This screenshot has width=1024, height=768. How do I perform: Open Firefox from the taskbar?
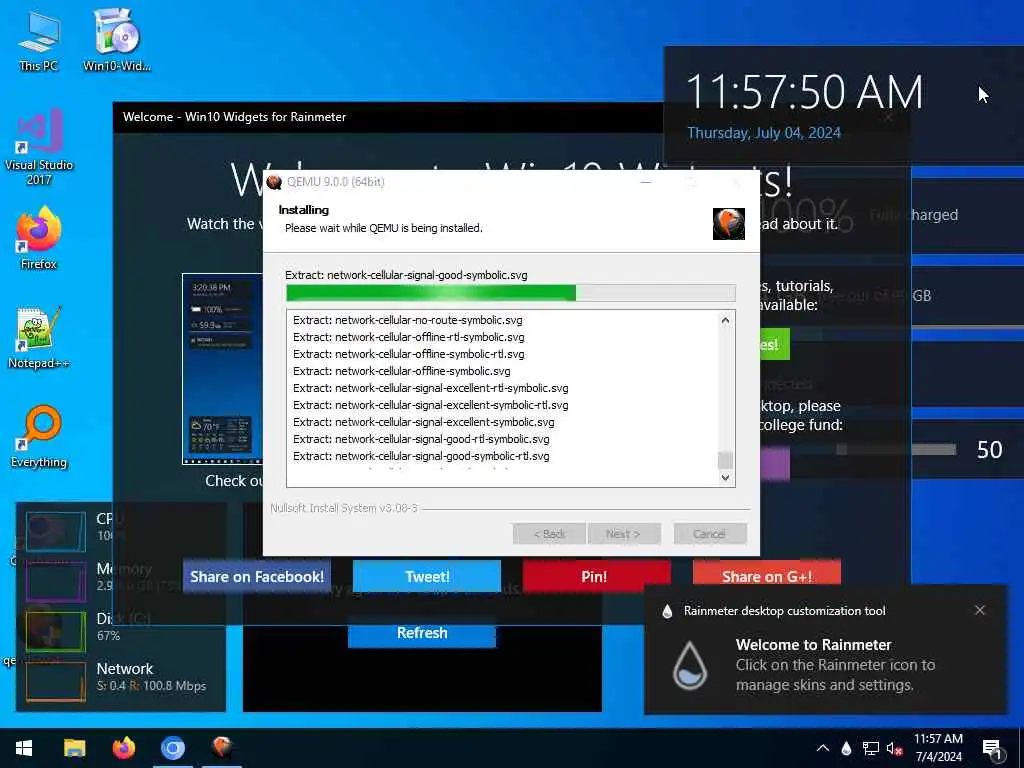(x=123, y=748)
